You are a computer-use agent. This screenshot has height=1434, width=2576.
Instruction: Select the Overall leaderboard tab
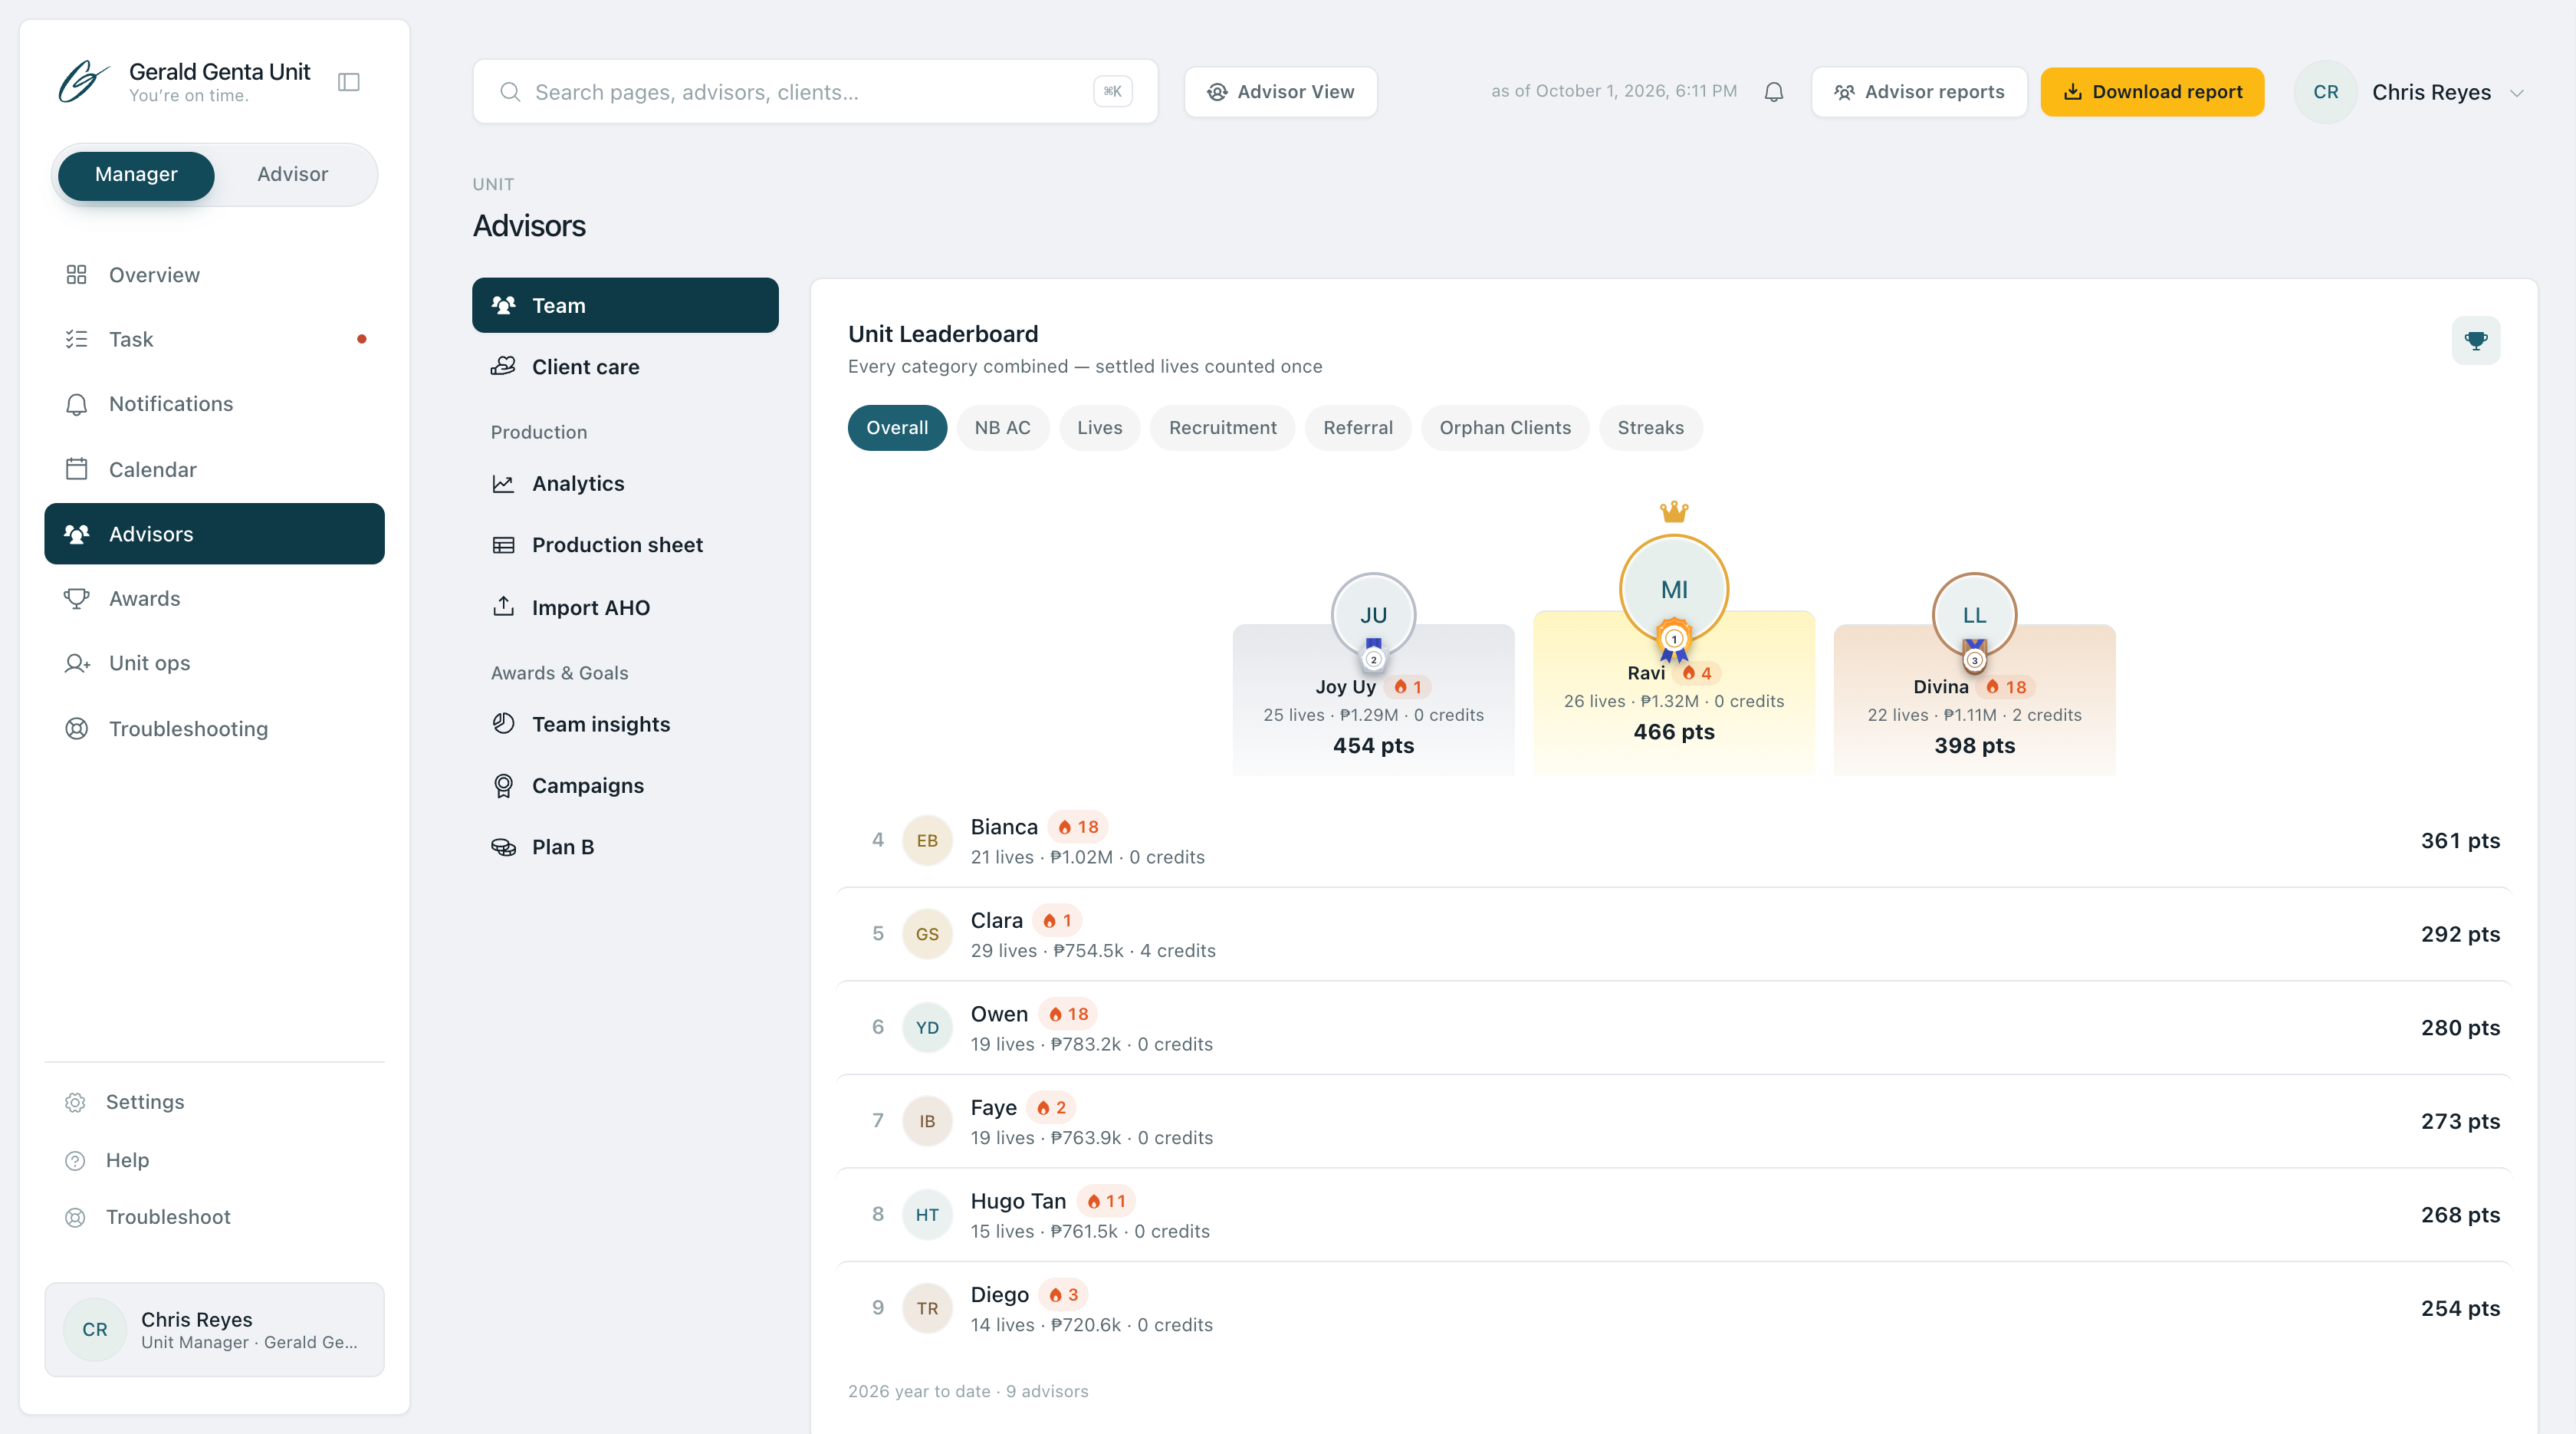click(897, 428)
